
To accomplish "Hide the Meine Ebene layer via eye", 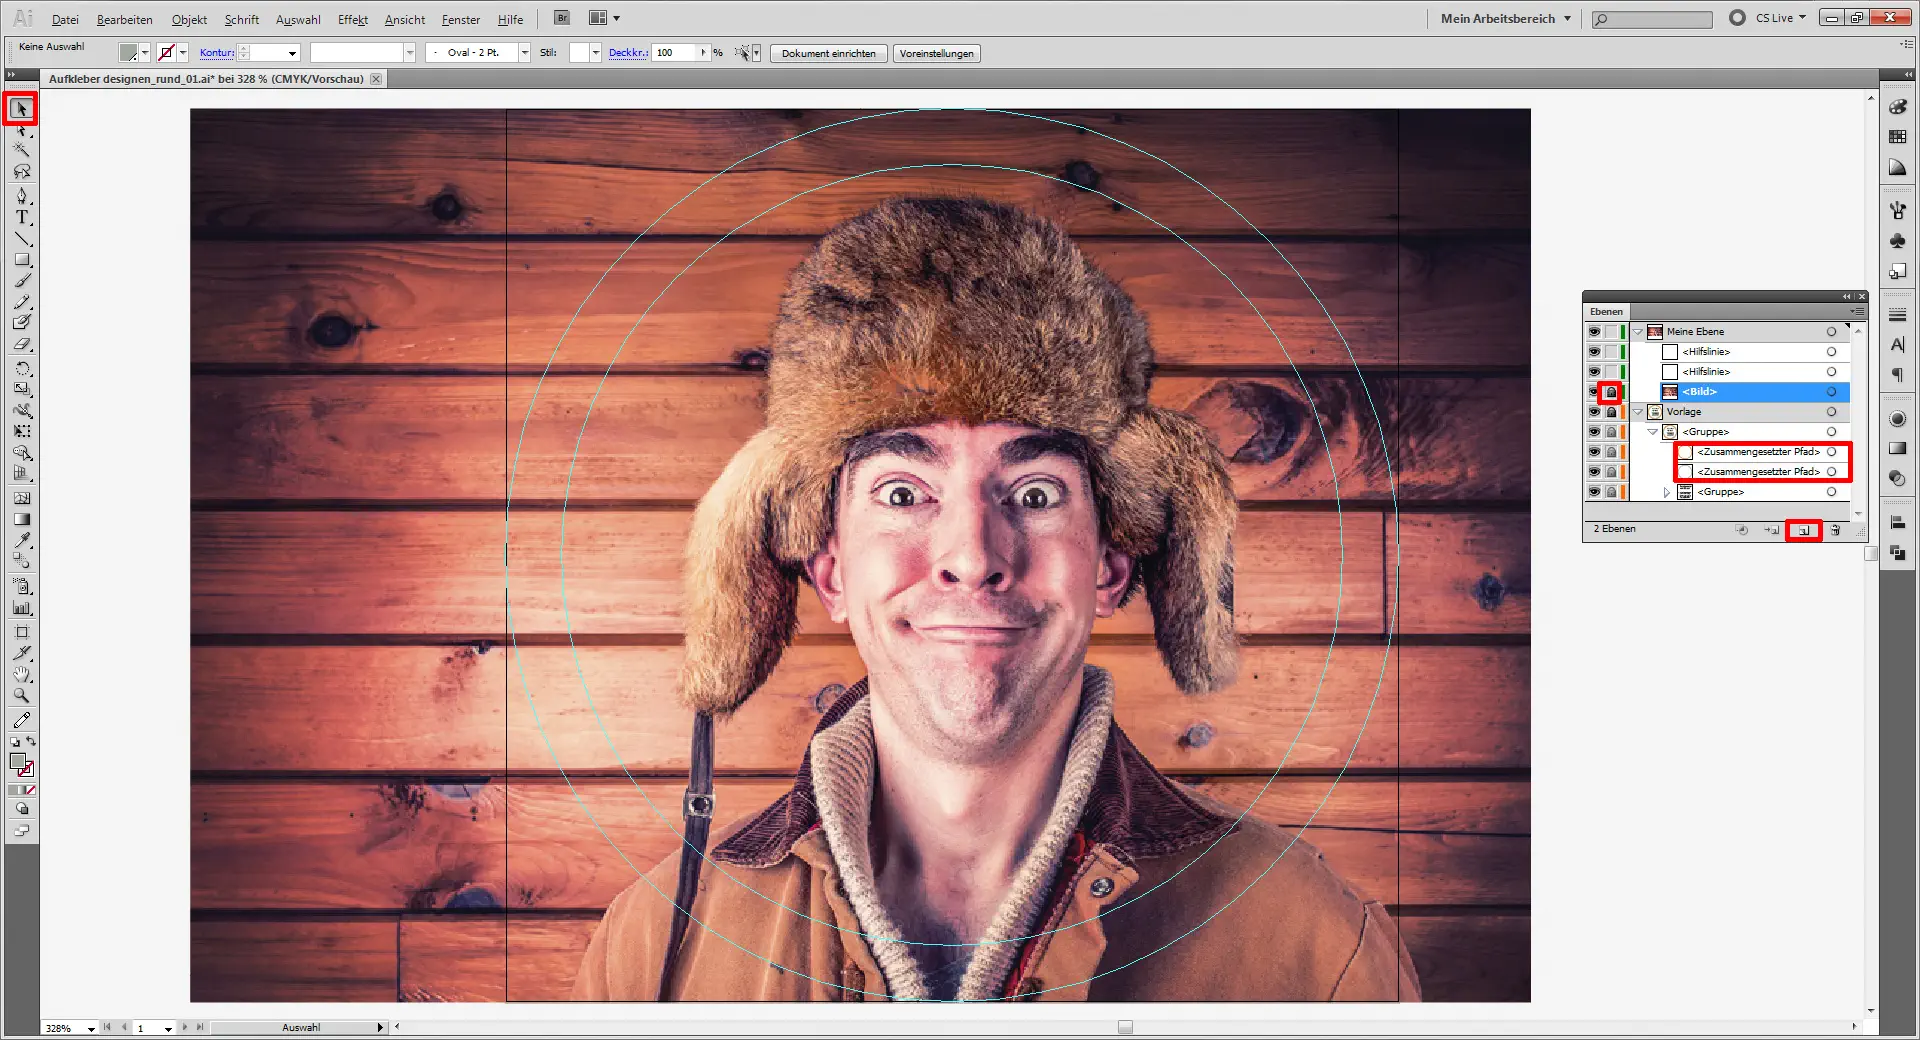I will (x=1594, y=332).
